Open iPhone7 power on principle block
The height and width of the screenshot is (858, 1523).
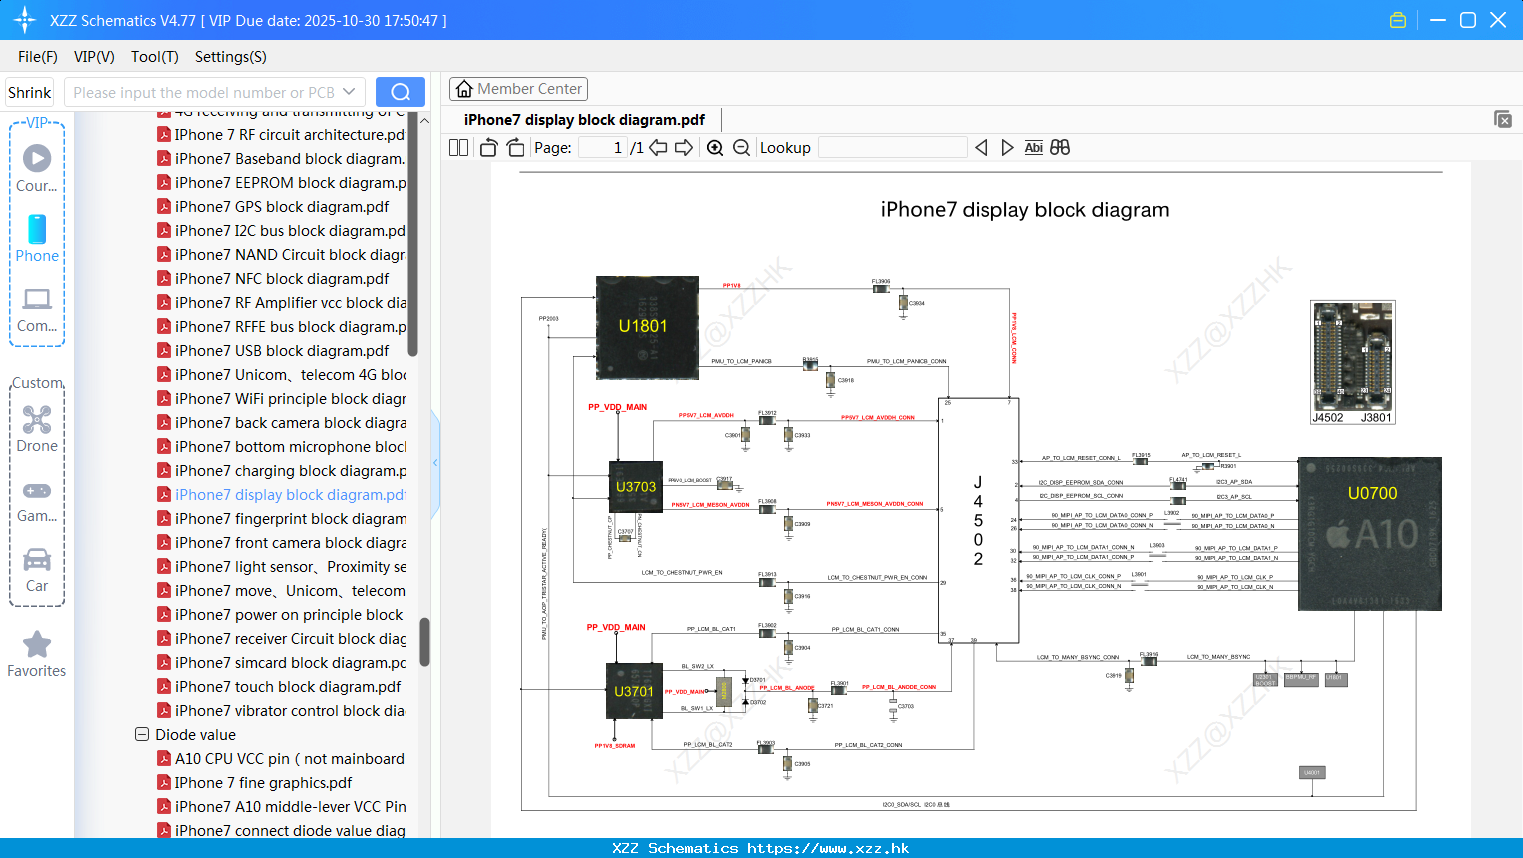click(282, 614)
